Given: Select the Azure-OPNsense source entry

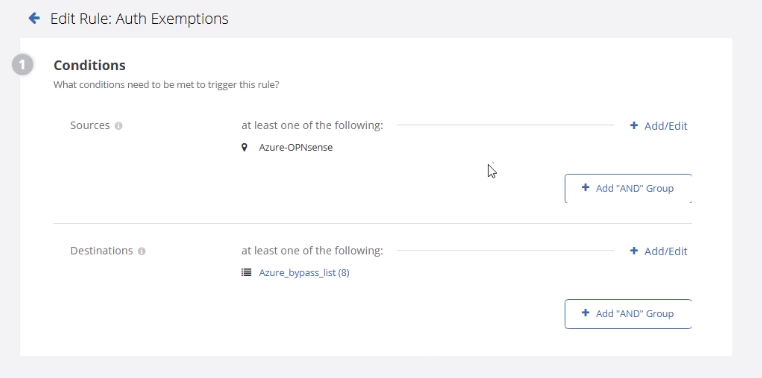Looking at the screenshot, I should [x=295, y=147].
